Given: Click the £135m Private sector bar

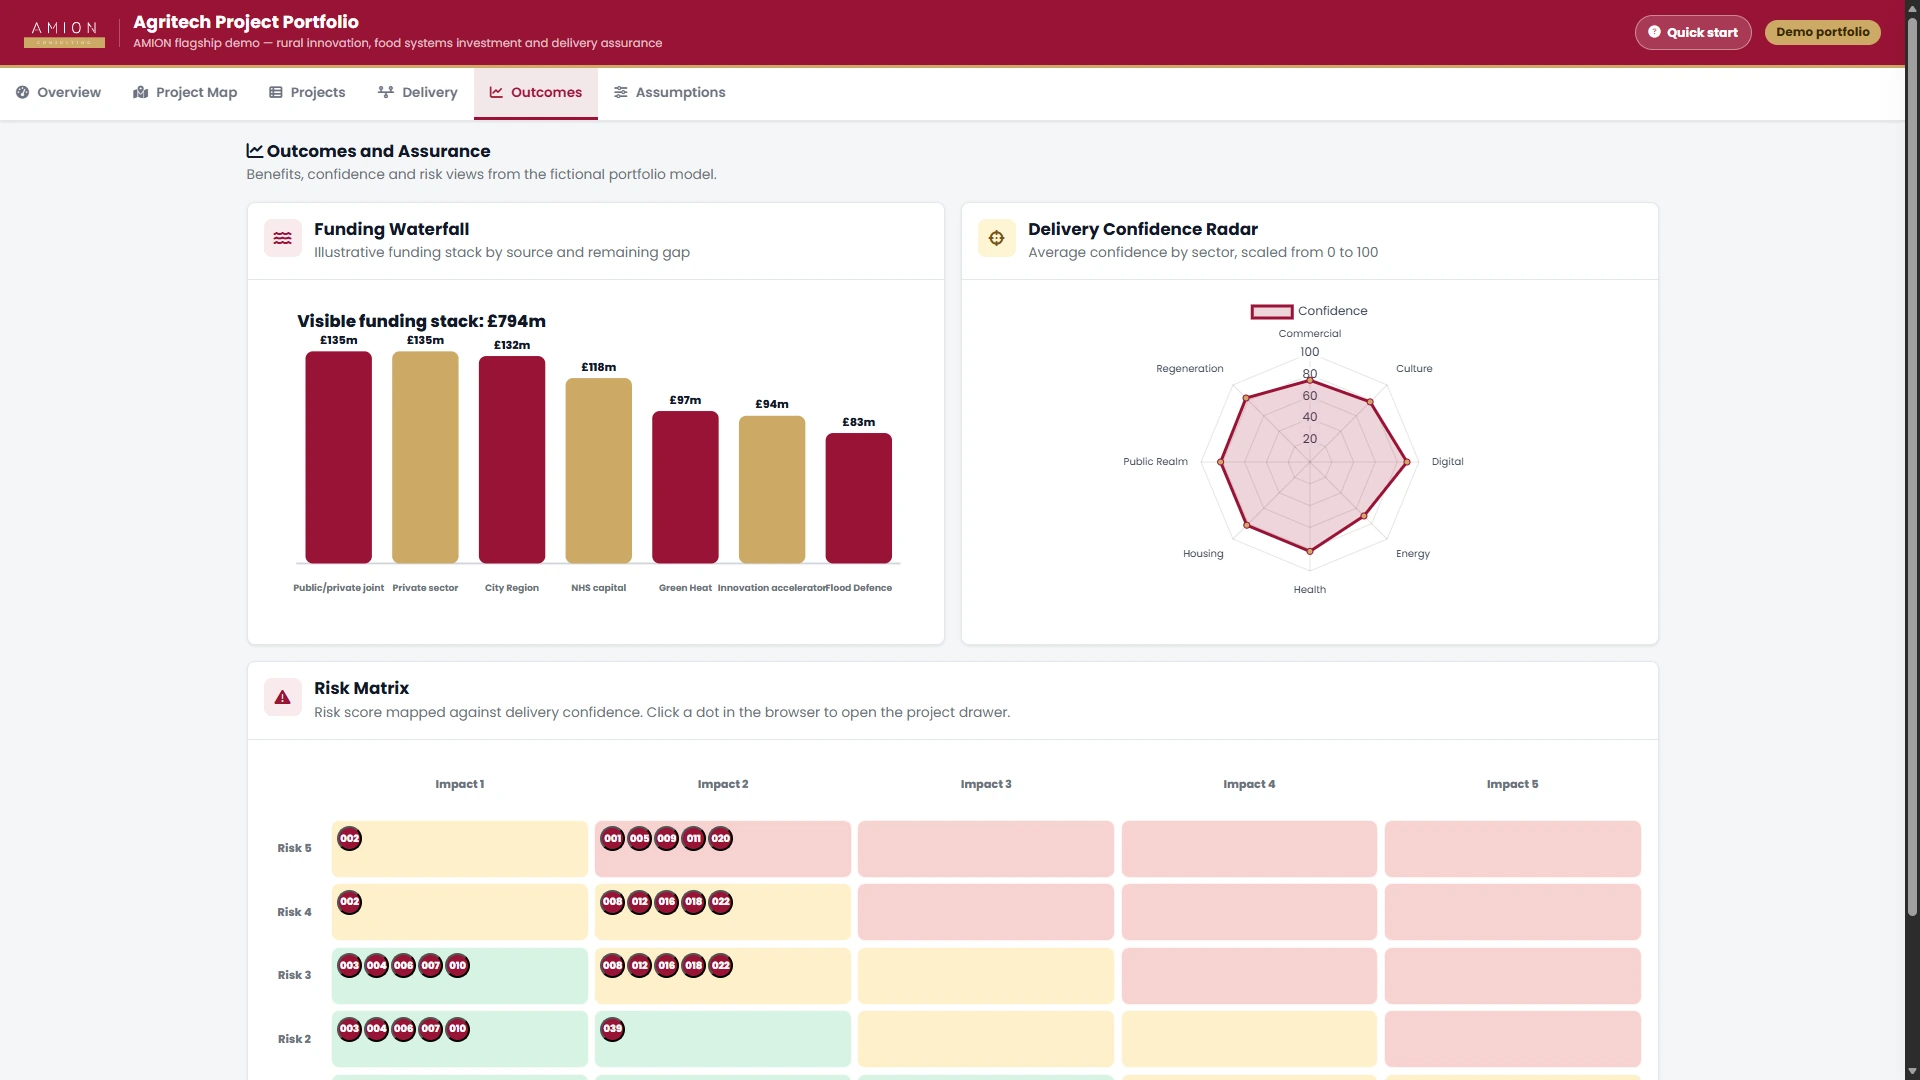Looking at the screenshot, I should (x=425, y=457).
